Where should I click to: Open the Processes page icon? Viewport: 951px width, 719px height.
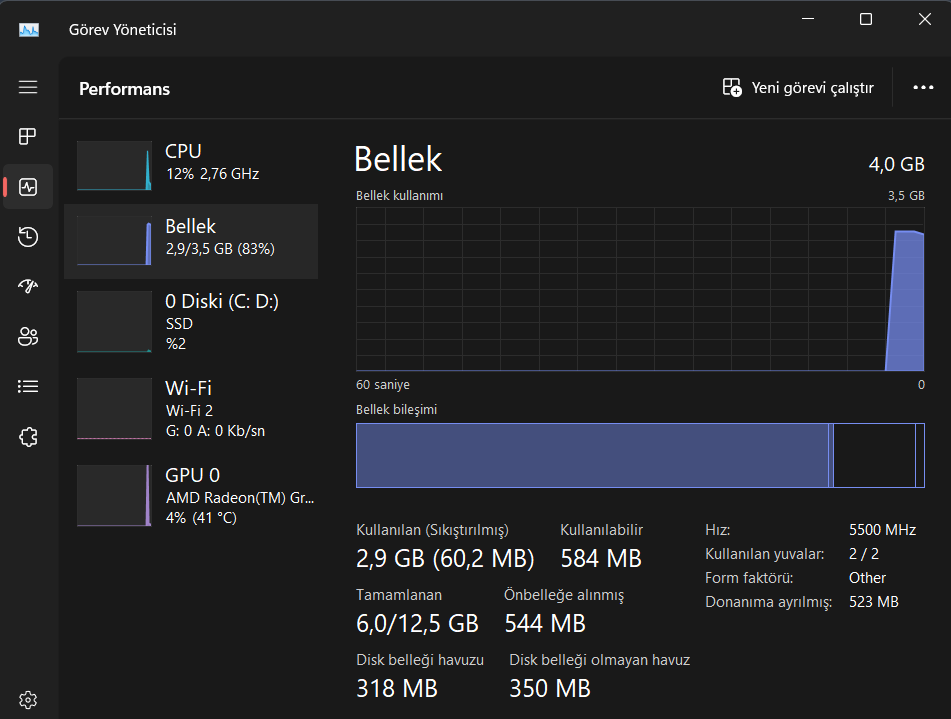(x=28, y=137)
